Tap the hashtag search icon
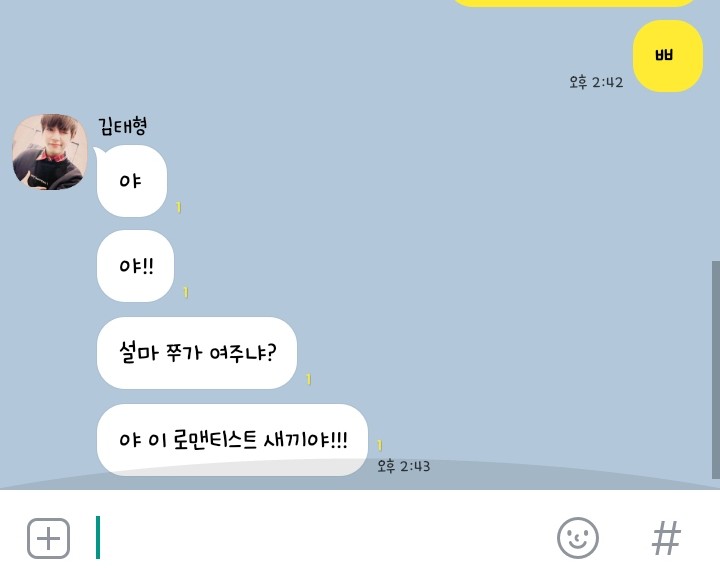Screen dimensions: 720x586 pyautogui.click(x=666, y=538)
